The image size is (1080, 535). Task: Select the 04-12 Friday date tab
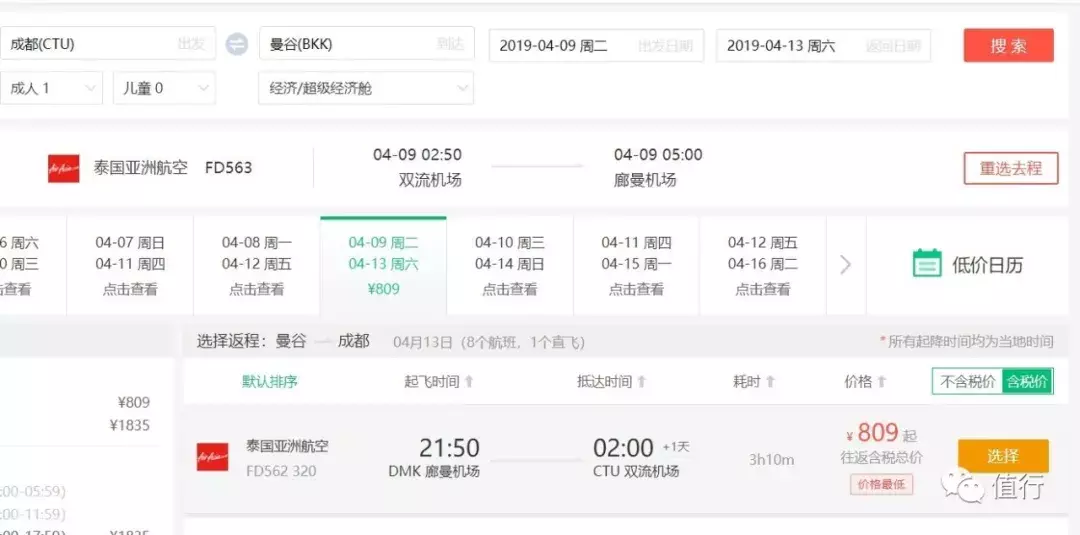point(762,265)
